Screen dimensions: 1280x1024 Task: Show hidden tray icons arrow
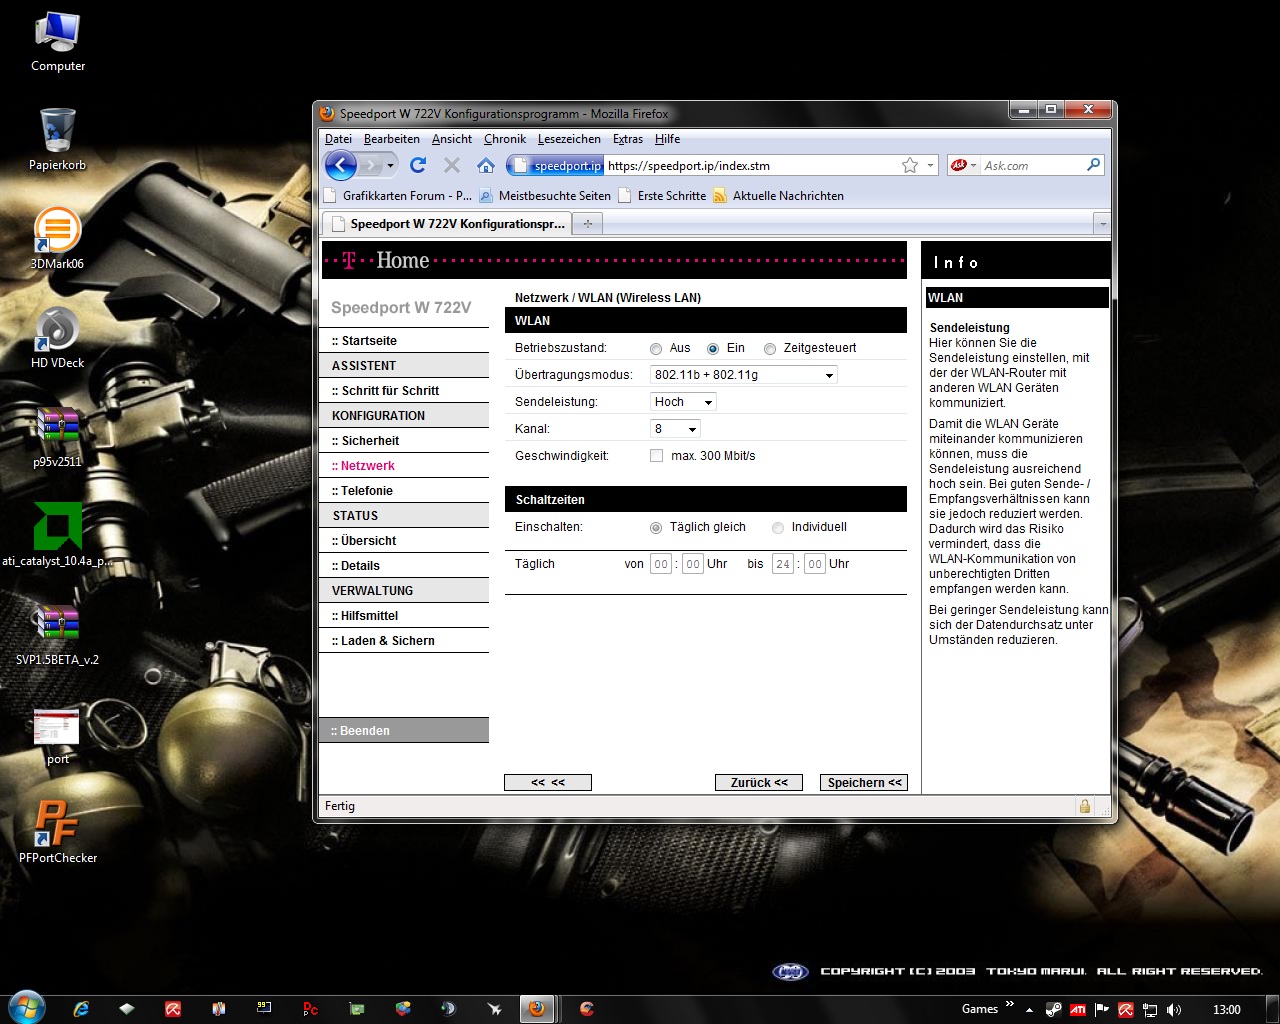1030,1009
